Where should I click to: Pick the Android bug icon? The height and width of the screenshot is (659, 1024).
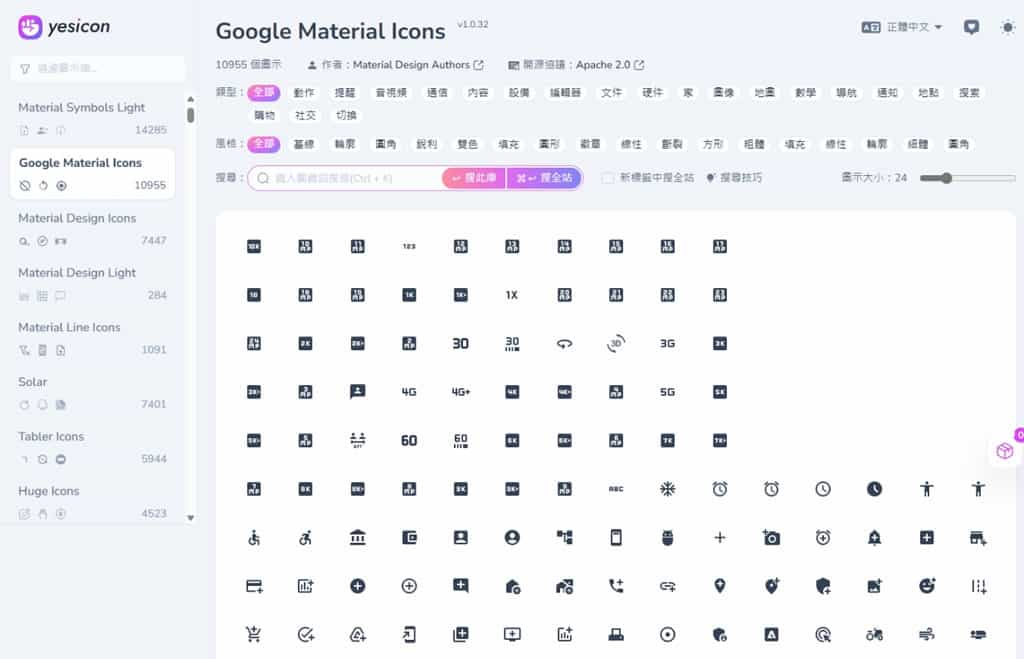(x=667, y=538)
